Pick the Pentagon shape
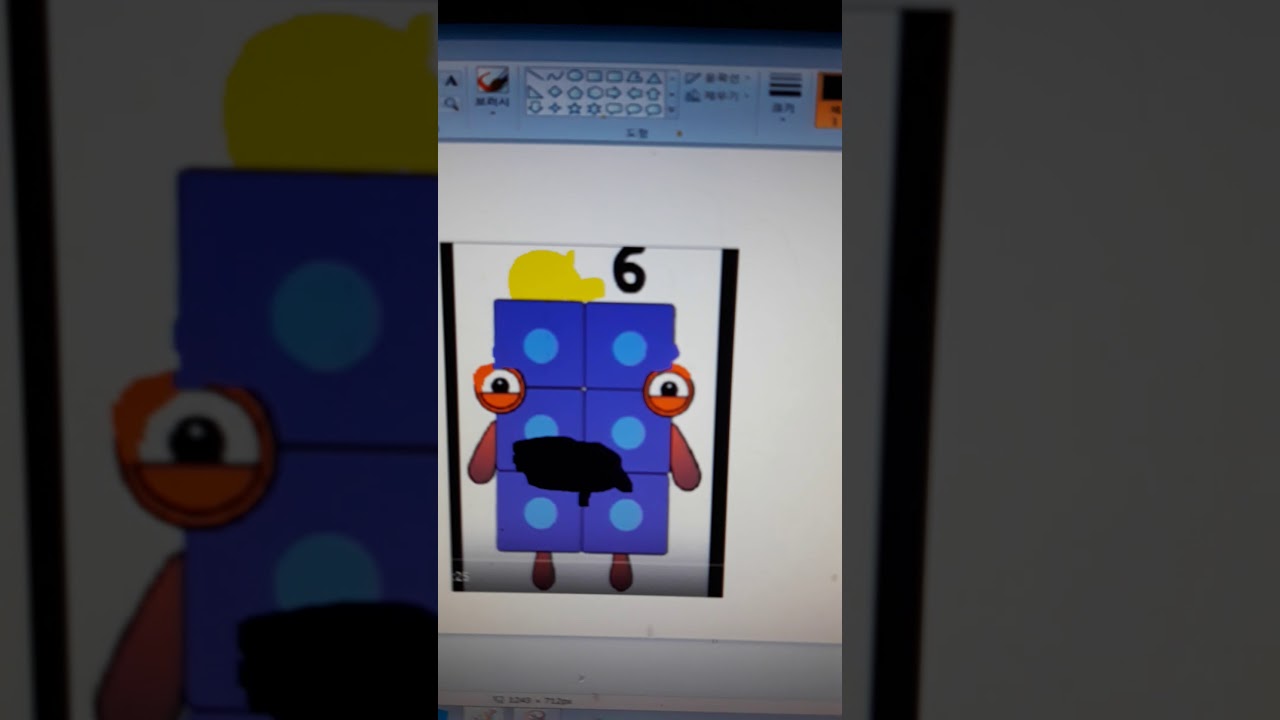 575,93
